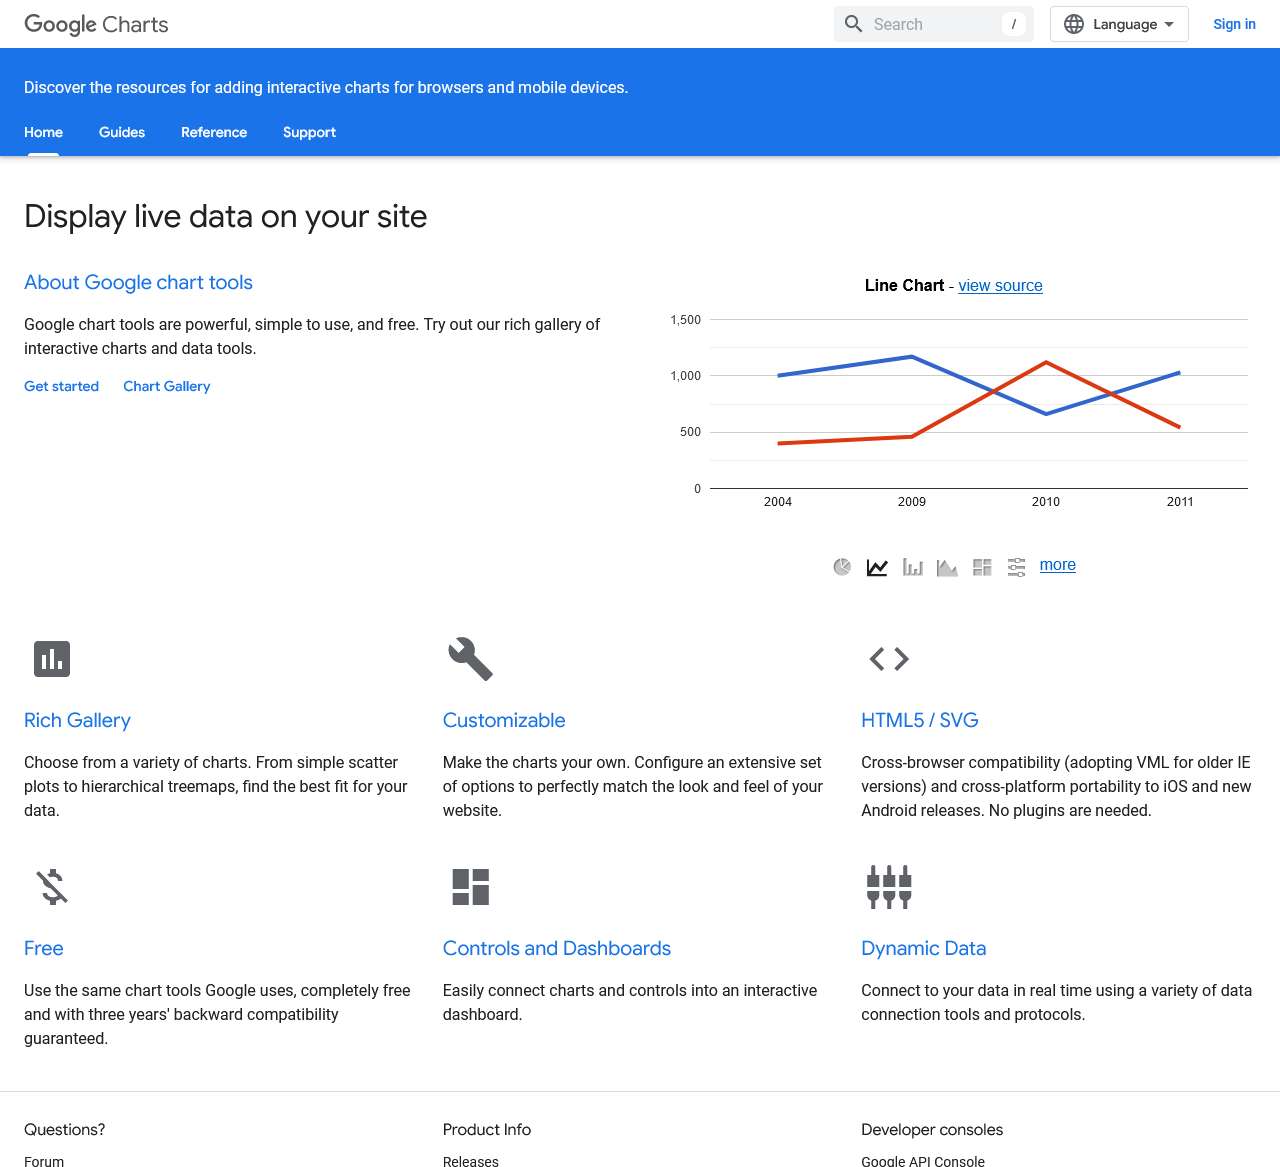
Task: Select the column chart type icon
Action: pos(912,567)
